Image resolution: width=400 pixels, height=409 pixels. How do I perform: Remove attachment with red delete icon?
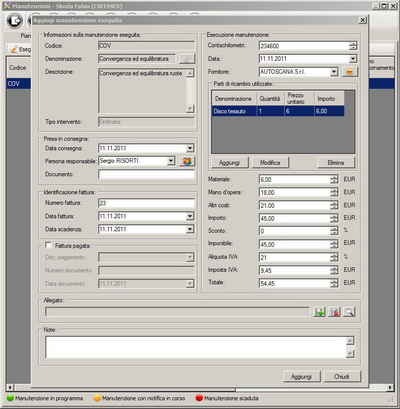click(334, 312)
